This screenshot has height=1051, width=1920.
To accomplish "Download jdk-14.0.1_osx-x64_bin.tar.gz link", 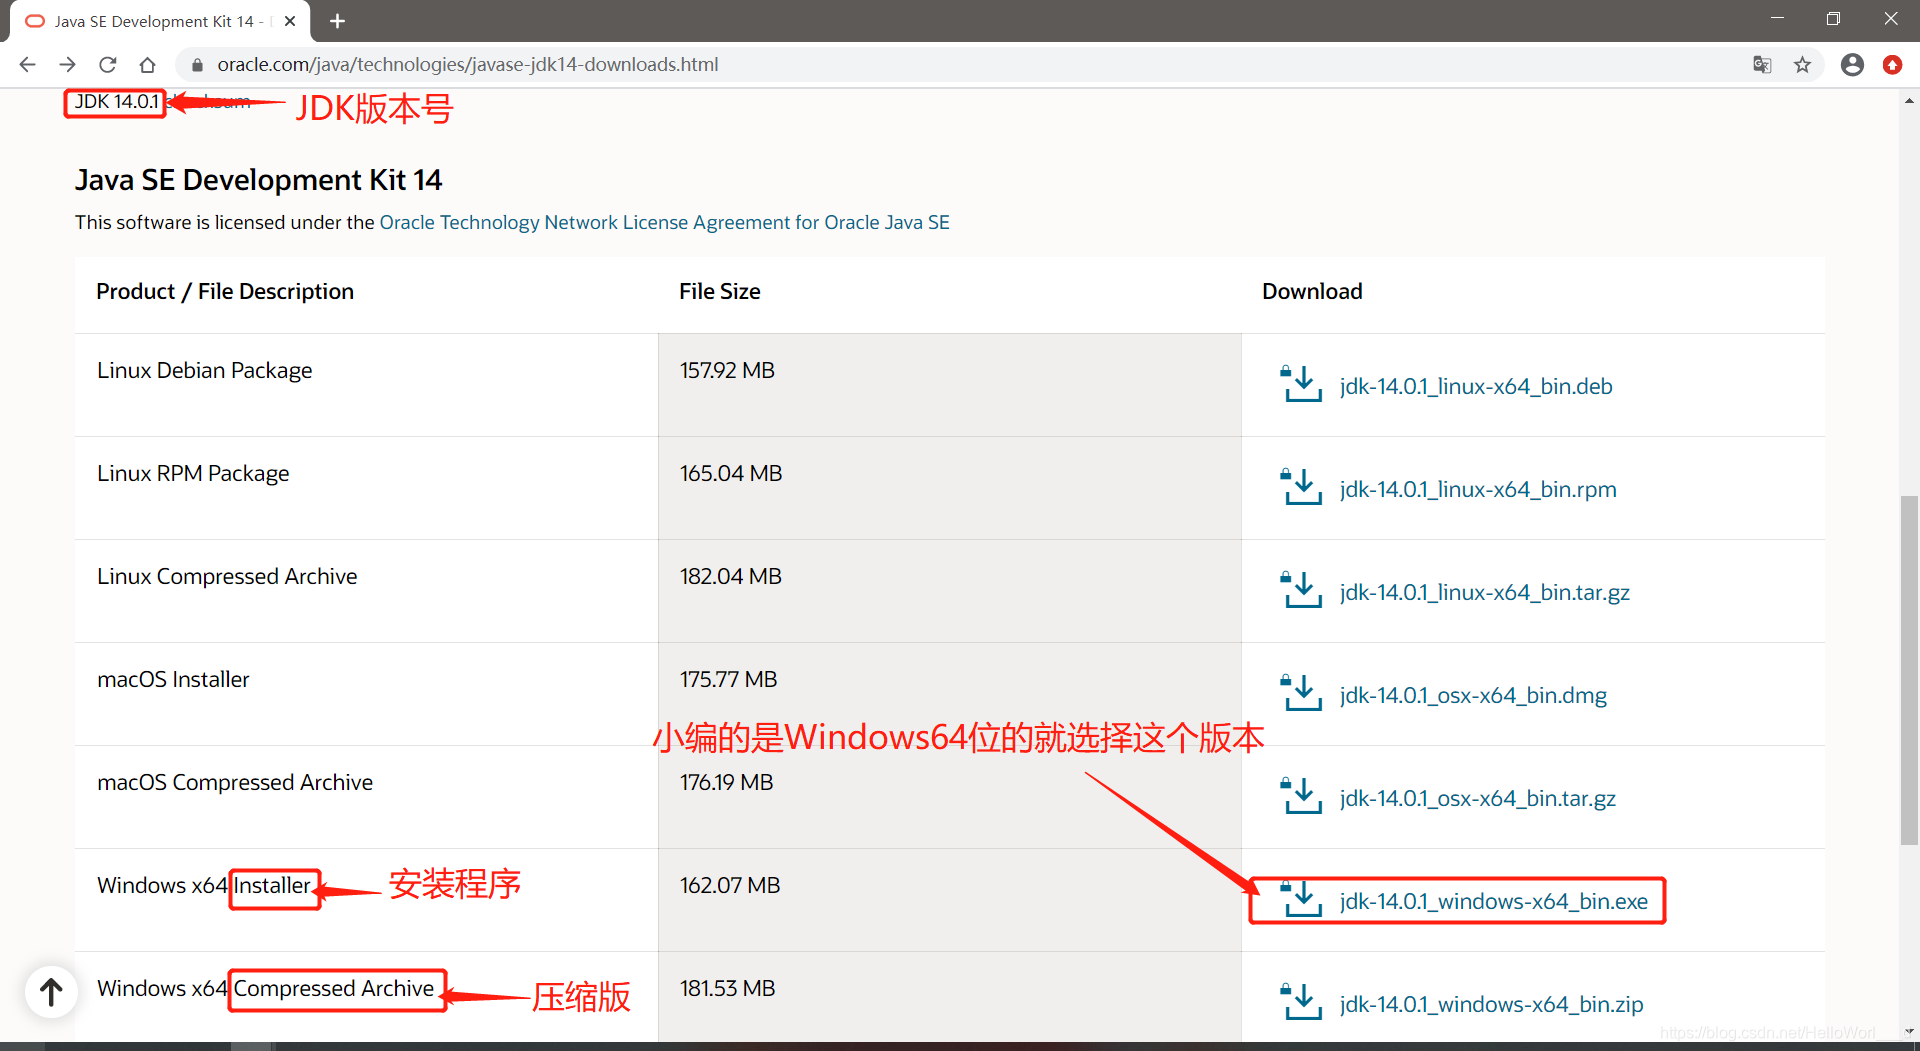I will [x=1478, y=798].
